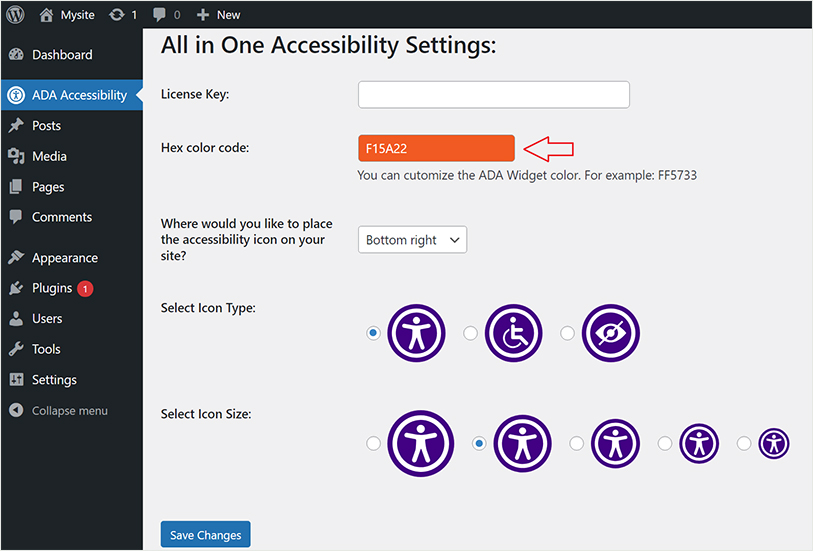Open Appearance in sidebar menu
The height and width of the screenshot is (551, 813).
click(x=65, y=258)
